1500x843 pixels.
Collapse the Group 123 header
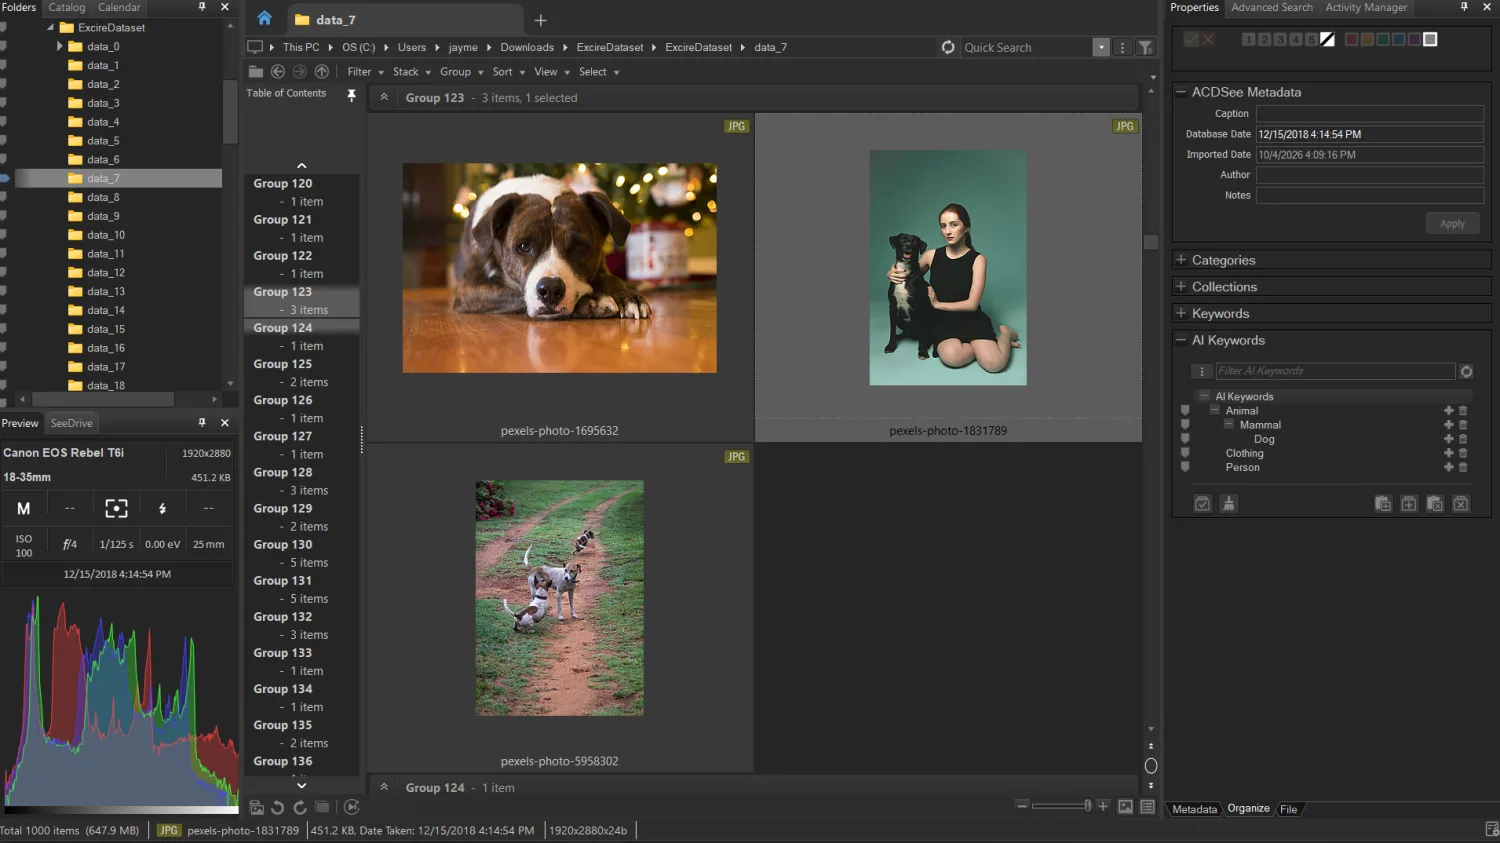[x=384, y=97]
